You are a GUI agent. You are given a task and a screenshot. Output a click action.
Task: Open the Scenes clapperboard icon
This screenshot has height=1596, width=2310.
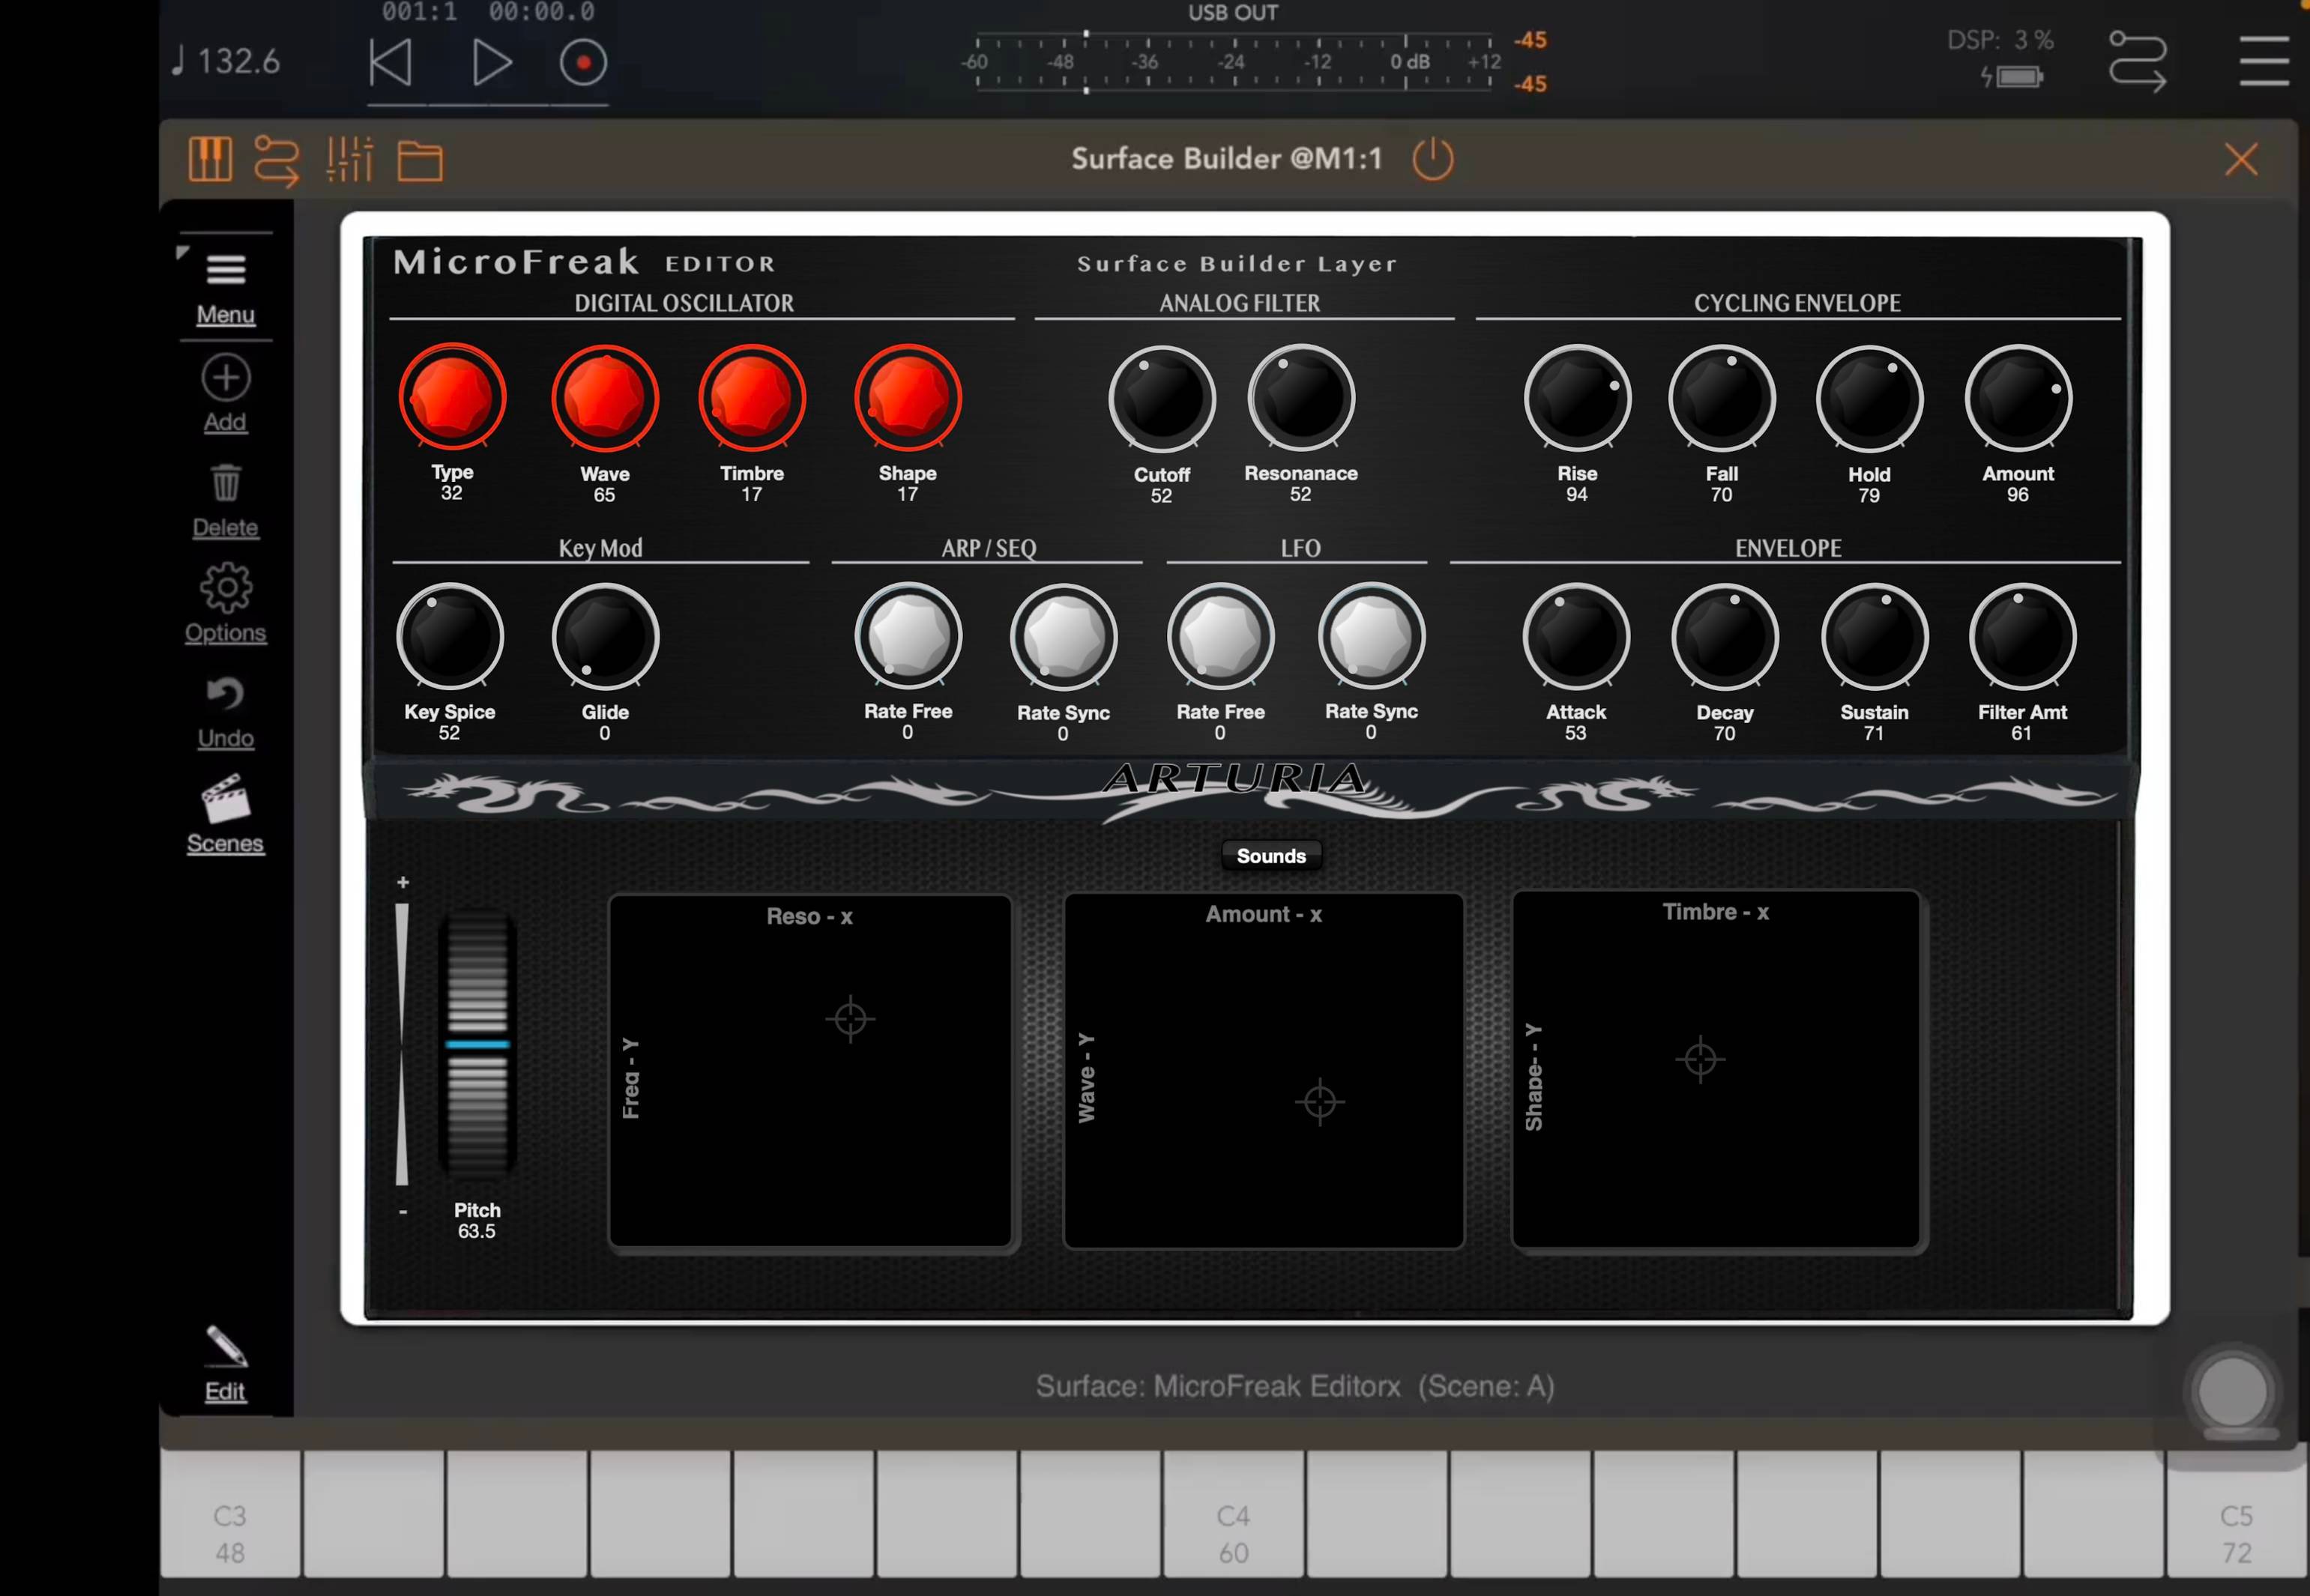click(x=226, y=799)
